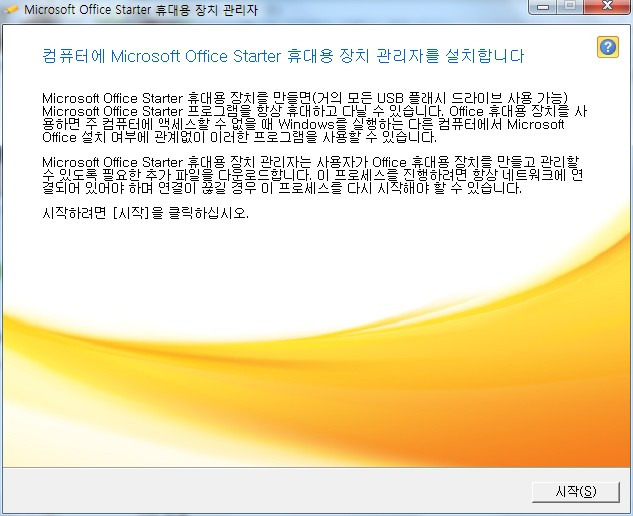633x516 pixels.
Task: Click the 시작(S) start button
Action: [x=576, y=492]
